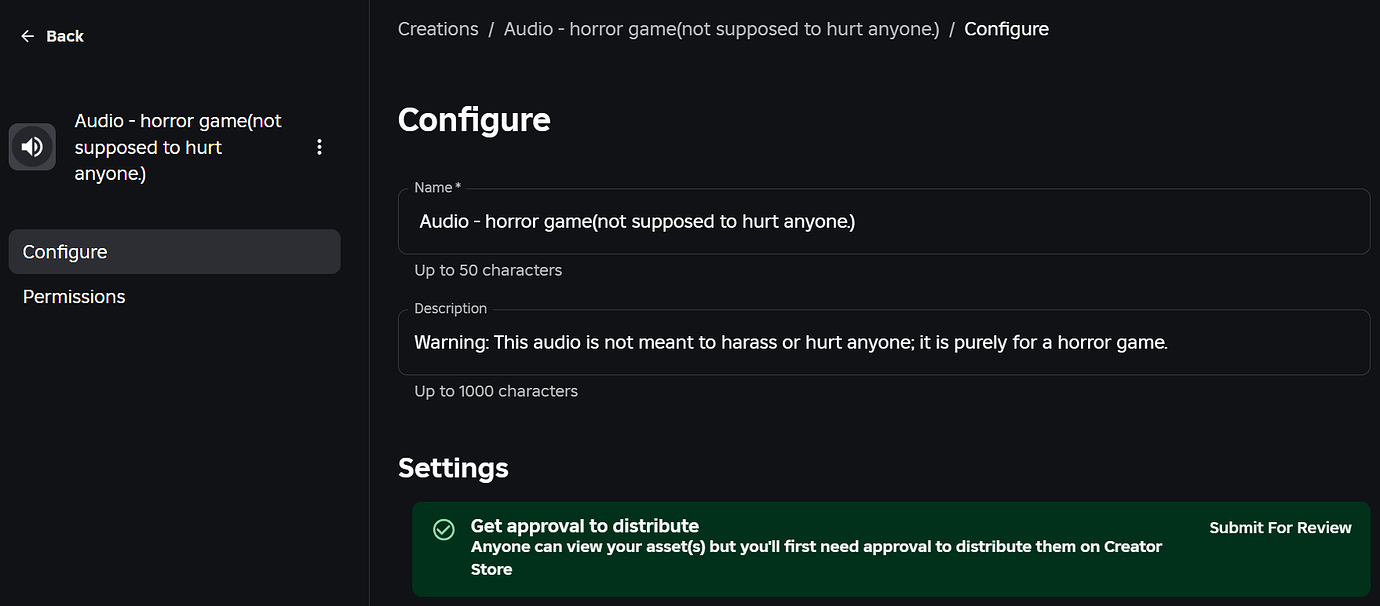Select the asset title text in the sidebar
The image size is (1380, 606).
click(x=177, y=146)
